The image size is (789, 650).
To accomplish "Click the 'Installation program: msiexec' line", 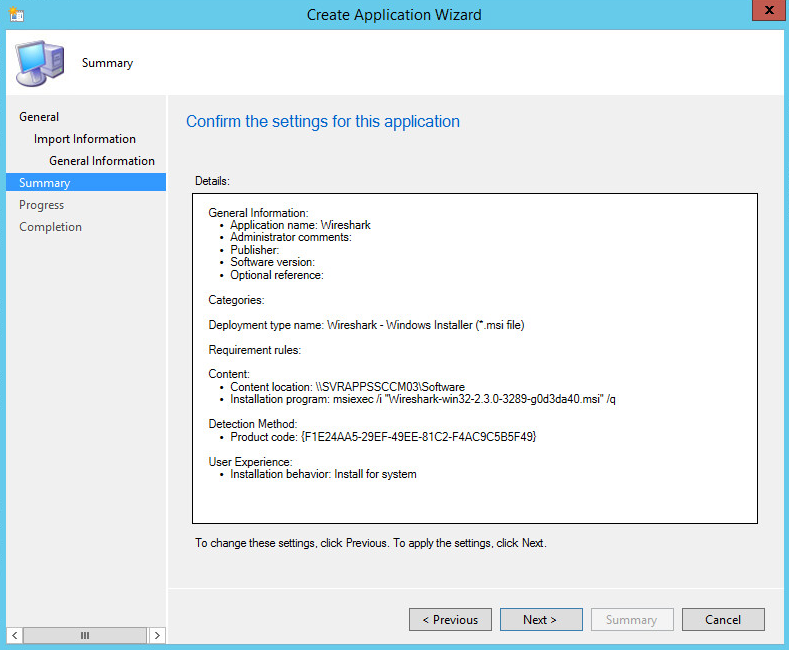I will 423,399.
